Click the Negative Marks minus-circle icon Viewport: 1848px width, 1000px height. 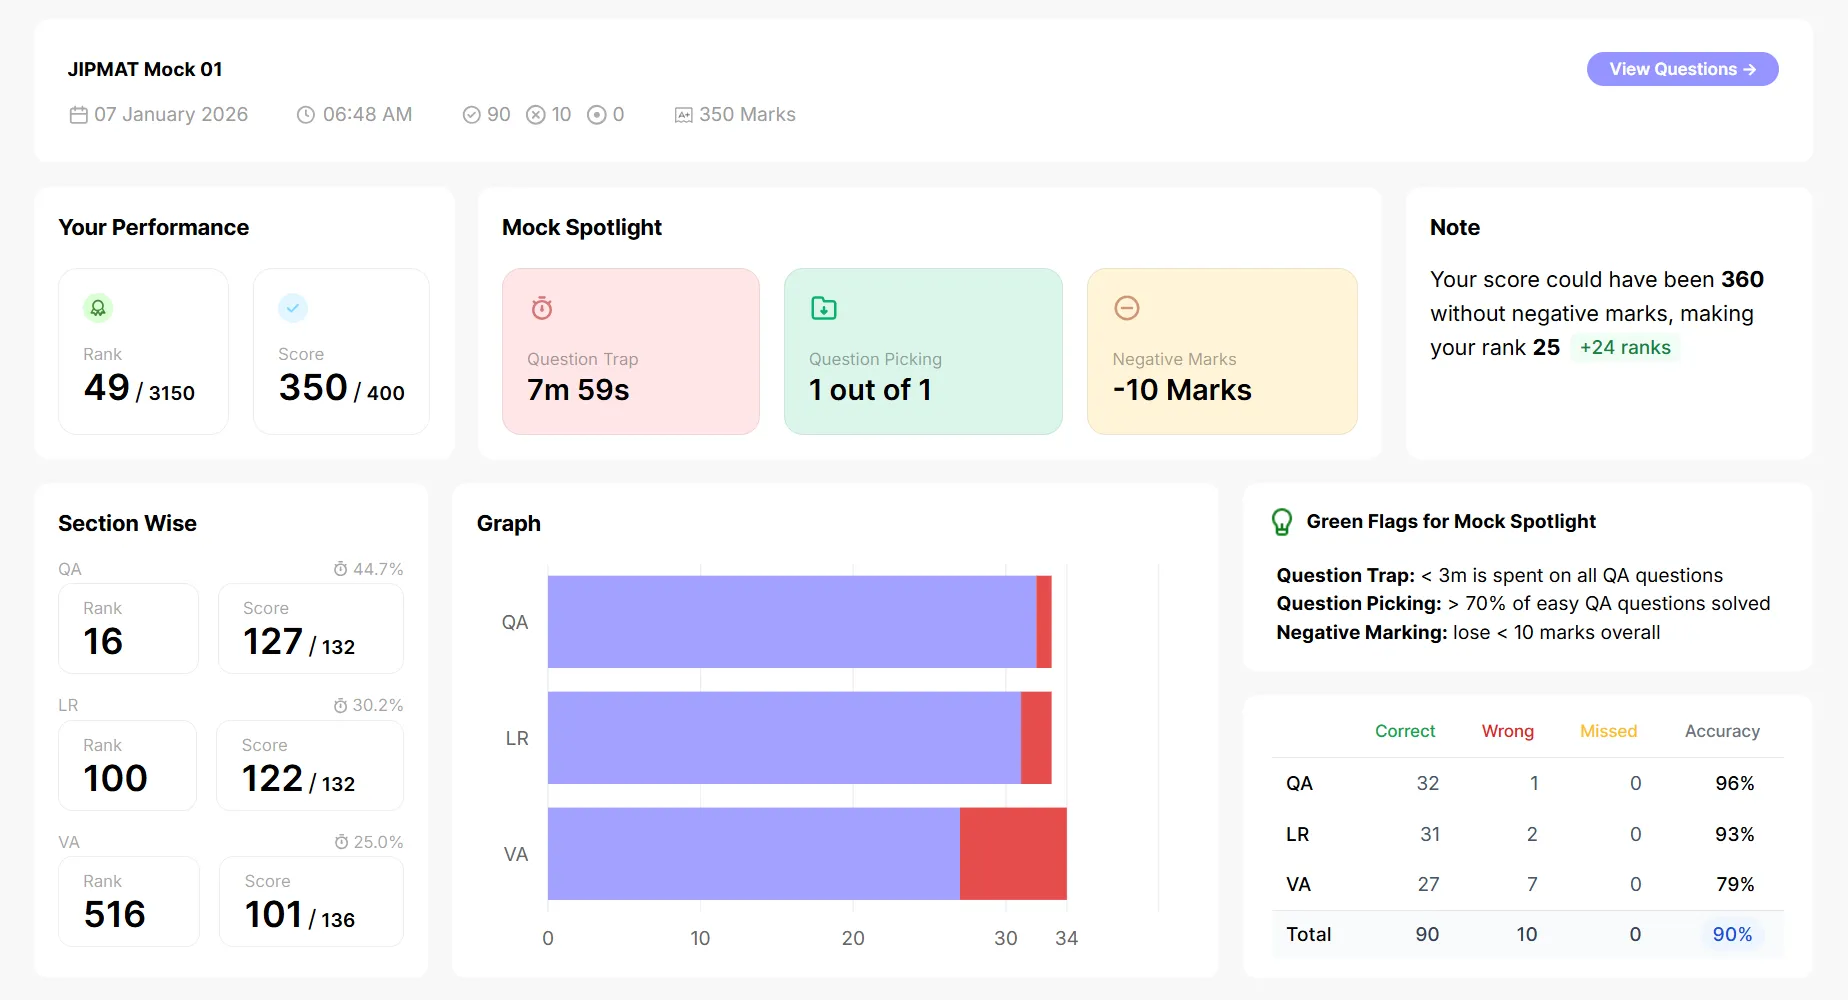pos(1127,308)
